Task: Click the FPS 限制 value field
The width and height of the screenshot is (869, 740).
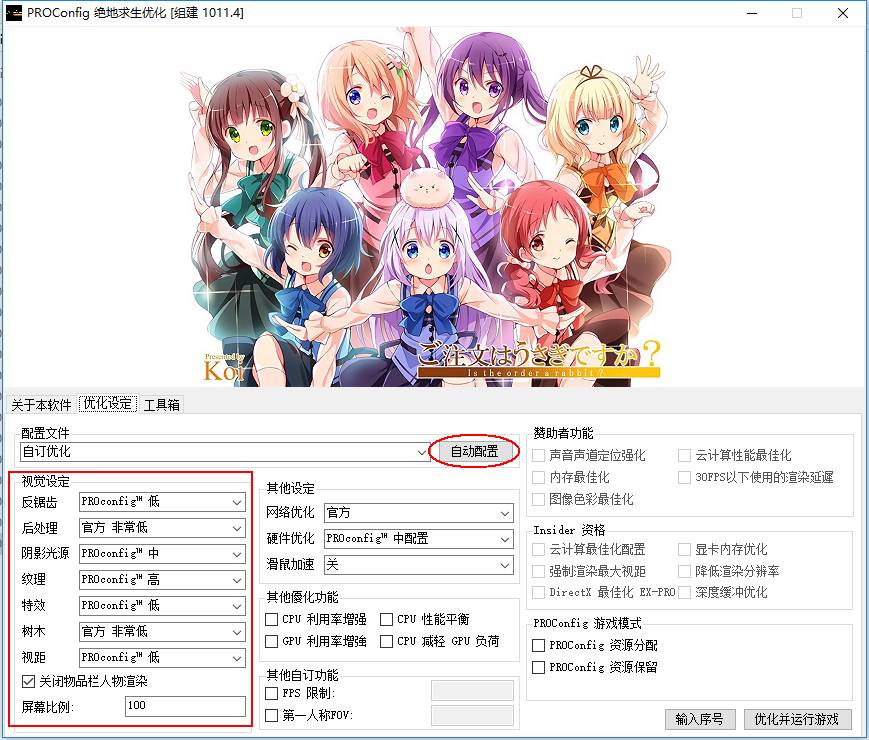Action: click(x=472, y=691)
